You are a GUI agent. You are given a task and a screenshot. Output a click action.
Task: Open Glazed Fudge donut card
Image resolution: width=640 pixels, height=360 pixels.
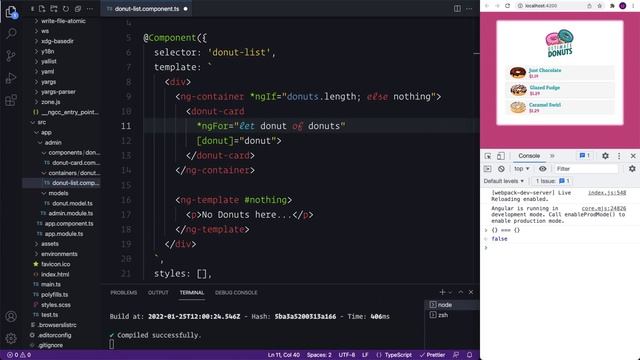[560, 90]
